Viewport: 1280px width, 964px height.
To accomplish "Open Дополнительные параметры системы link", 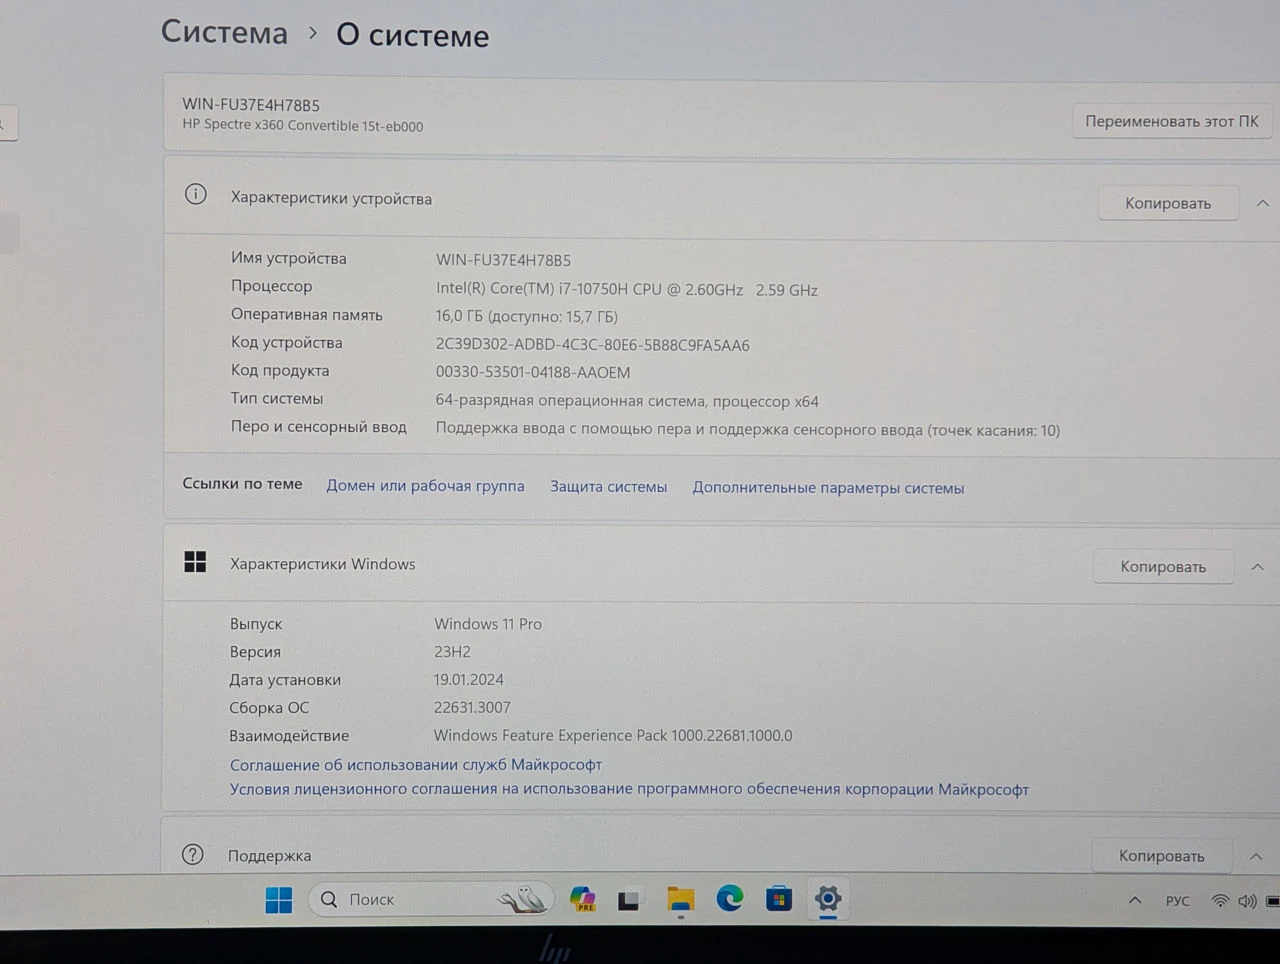I will [x=828, y=488].
